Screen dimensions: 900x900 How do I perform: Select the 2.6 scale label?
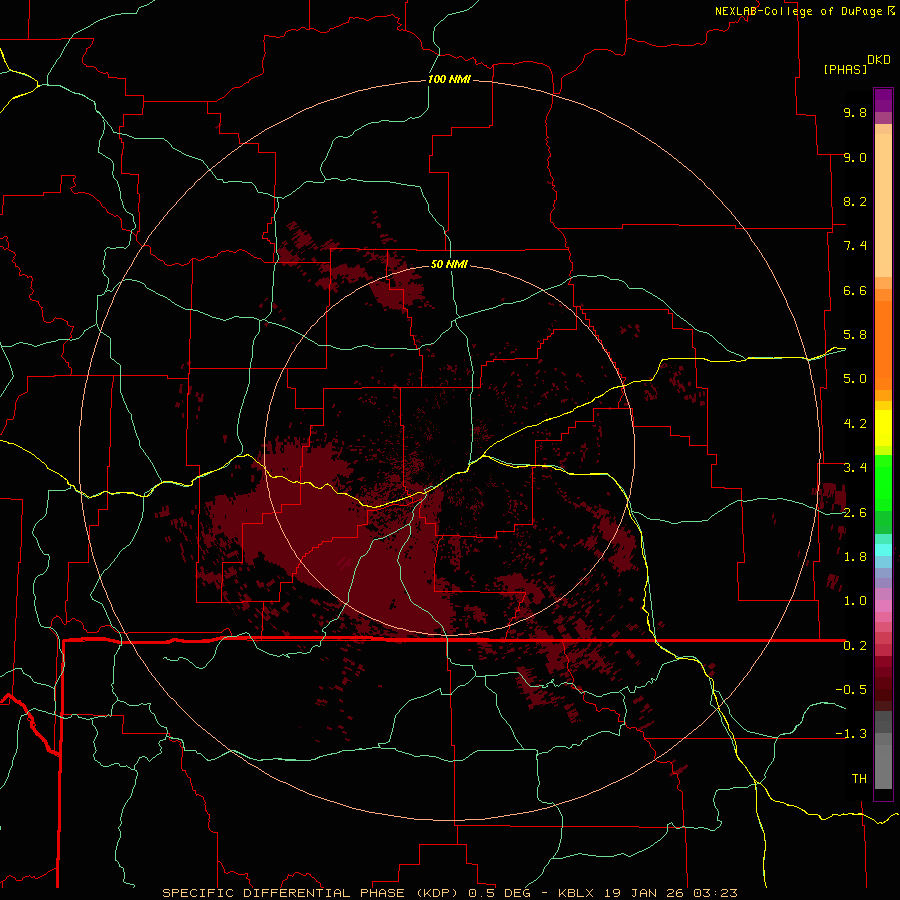855,513
